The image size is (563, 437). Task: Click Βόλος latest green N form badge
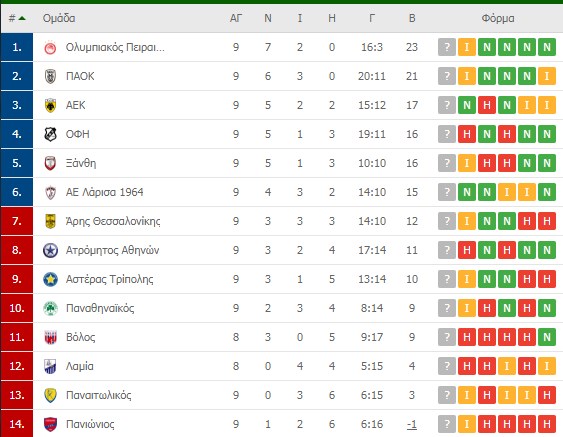pyautogui.click(x=546, y=337)
